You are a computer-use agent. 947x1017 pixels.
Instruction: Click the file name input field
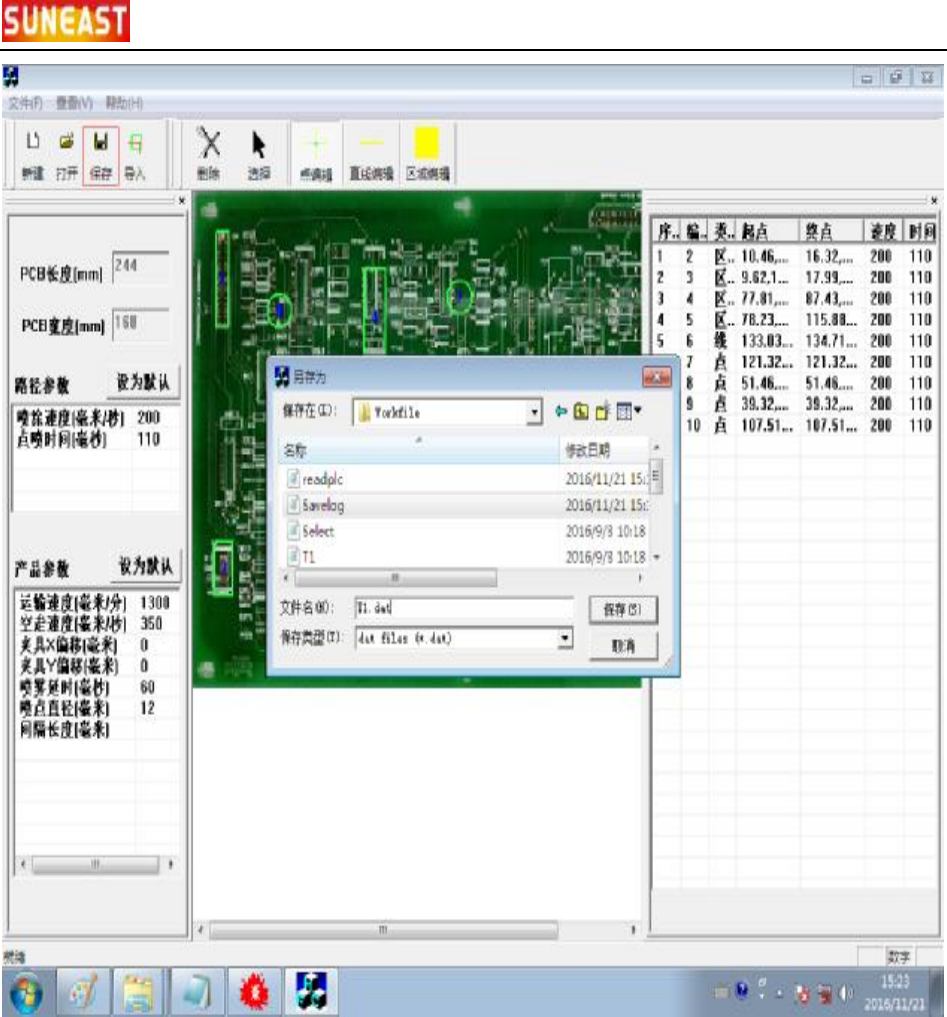coord(464,608)
